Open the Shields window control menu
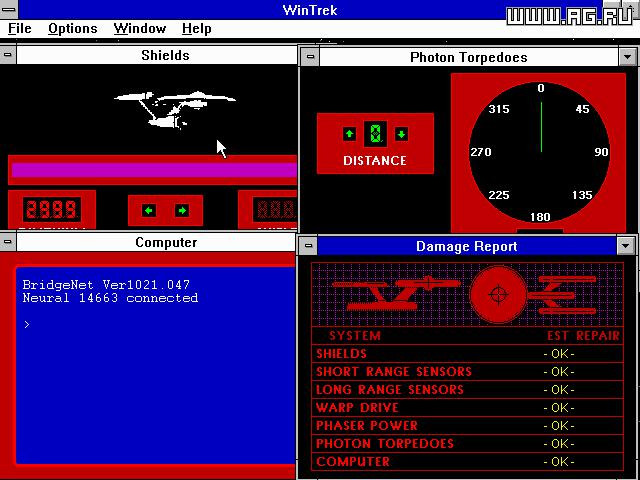 coord(8,55)
